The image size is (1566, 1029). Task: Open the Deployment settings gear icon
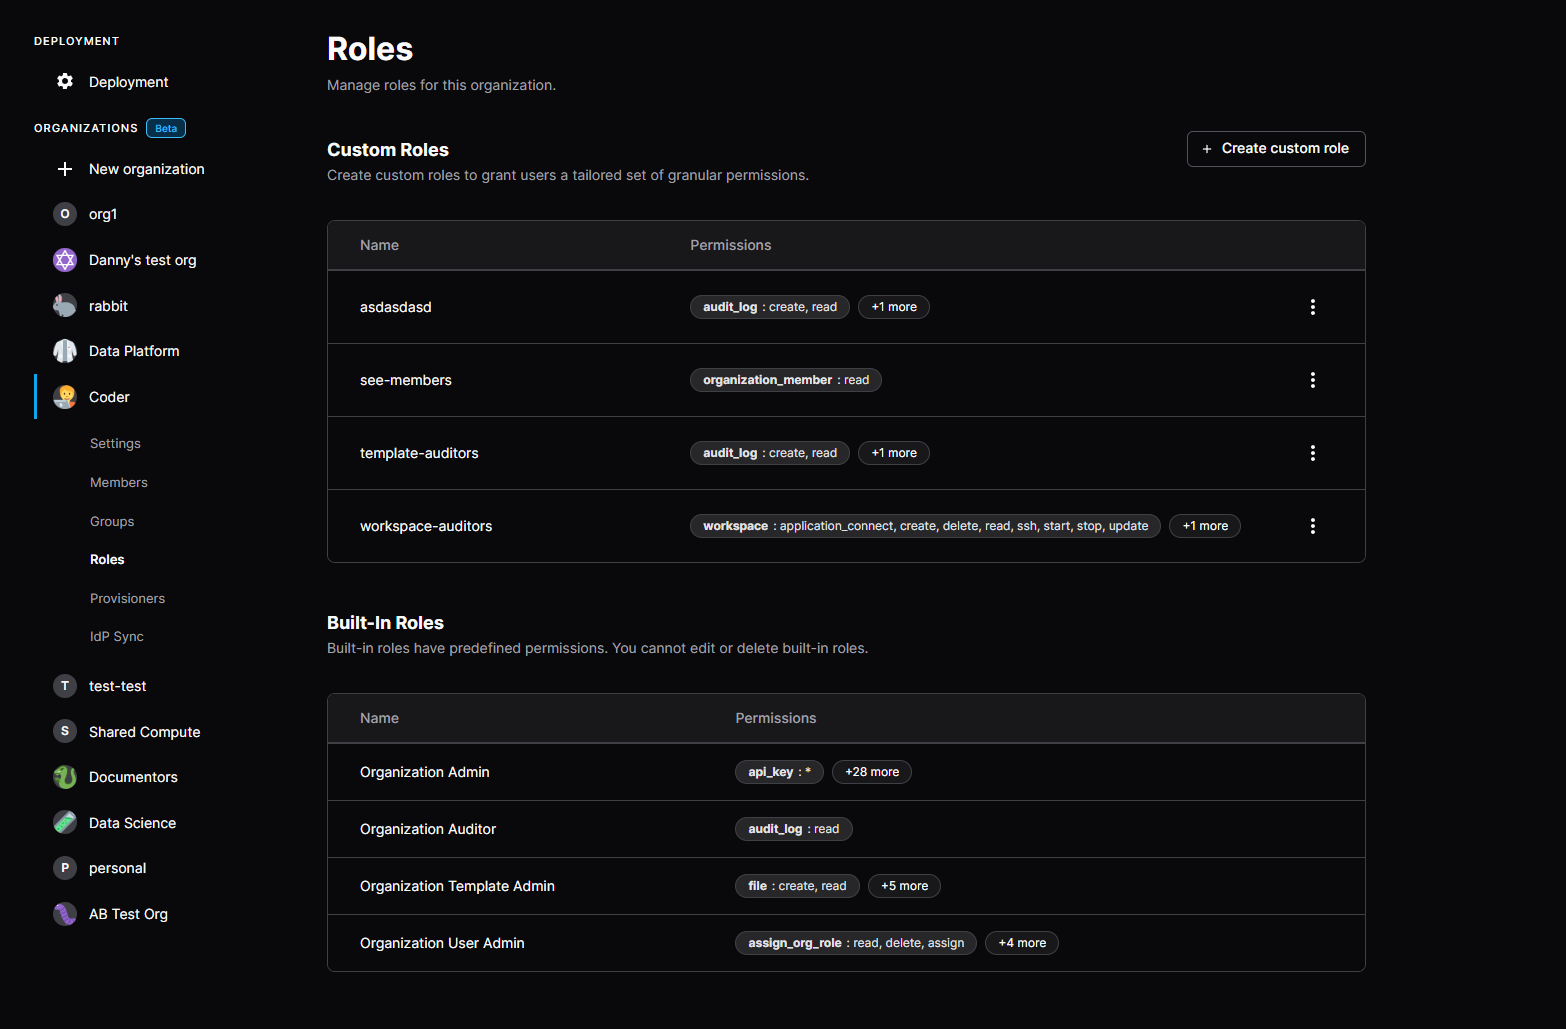[x=64, y=81]
